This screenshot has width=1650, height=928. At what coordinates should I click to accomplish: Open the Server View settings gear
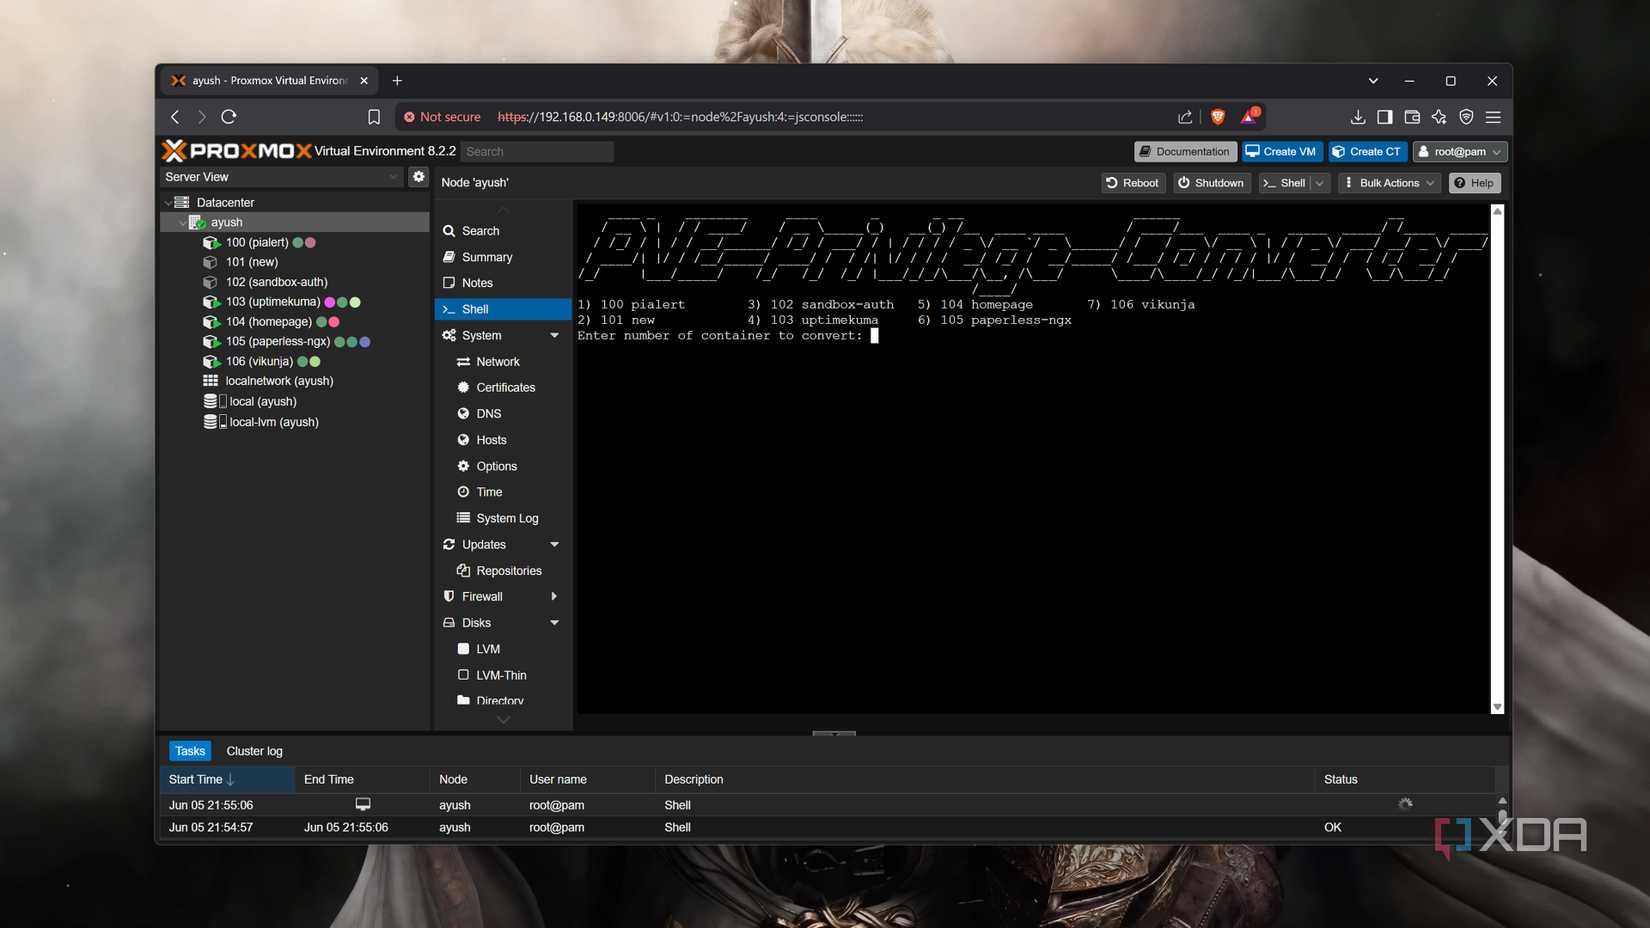418,176
